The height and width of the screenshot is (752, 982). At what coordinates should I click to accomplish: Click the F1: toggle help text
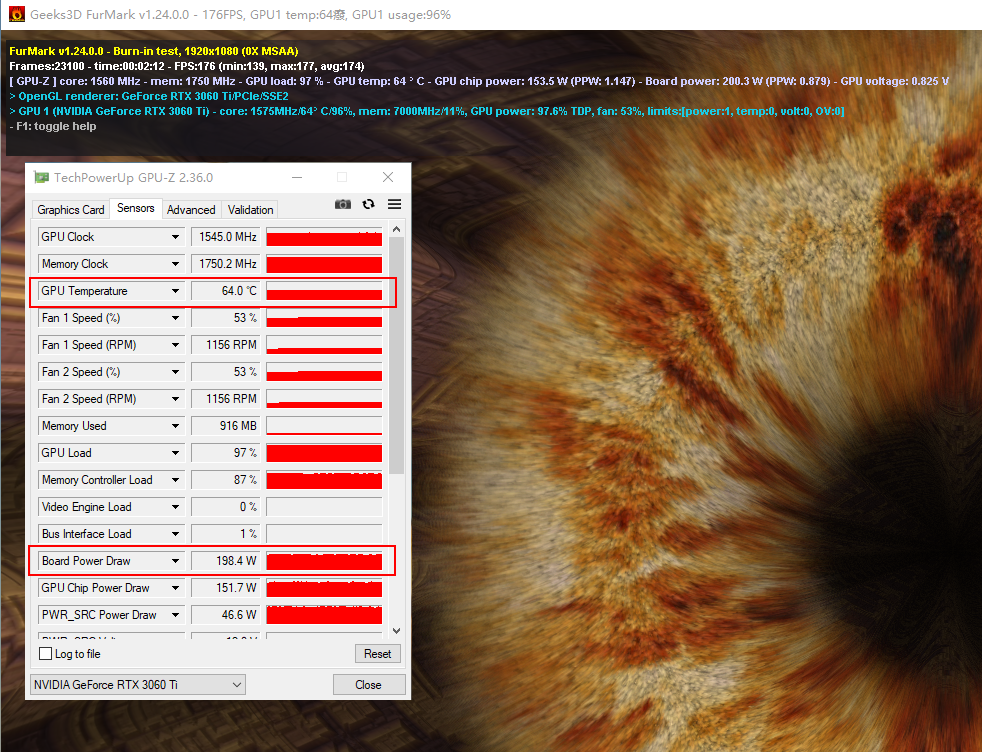[x=53, y=126]
